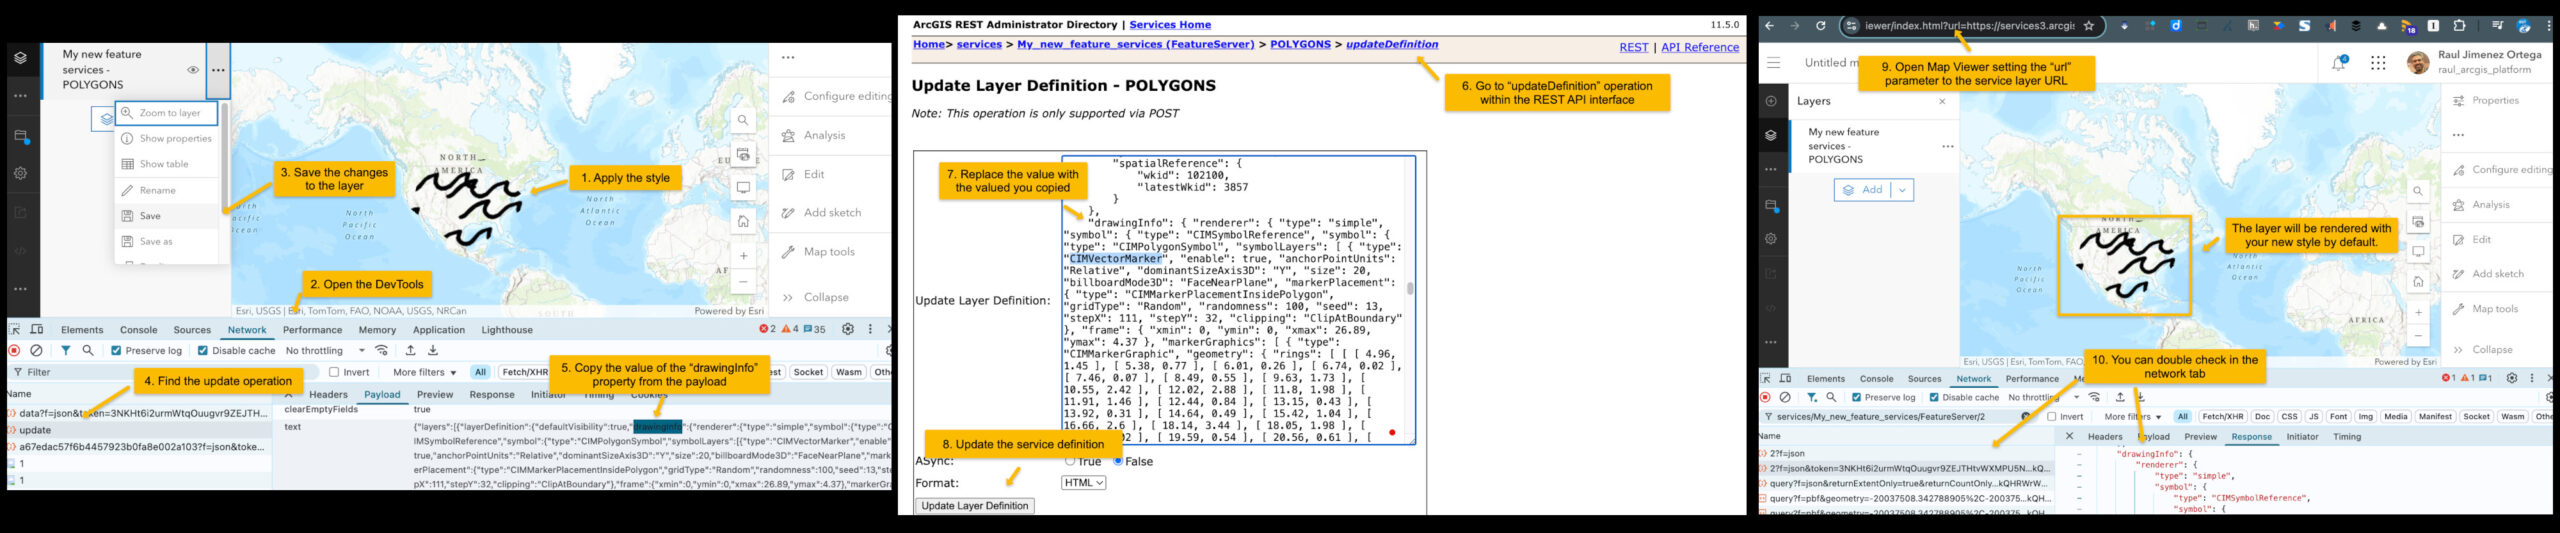Click the textarea's vertical scrollbar thumb

tap(1410, 288)
